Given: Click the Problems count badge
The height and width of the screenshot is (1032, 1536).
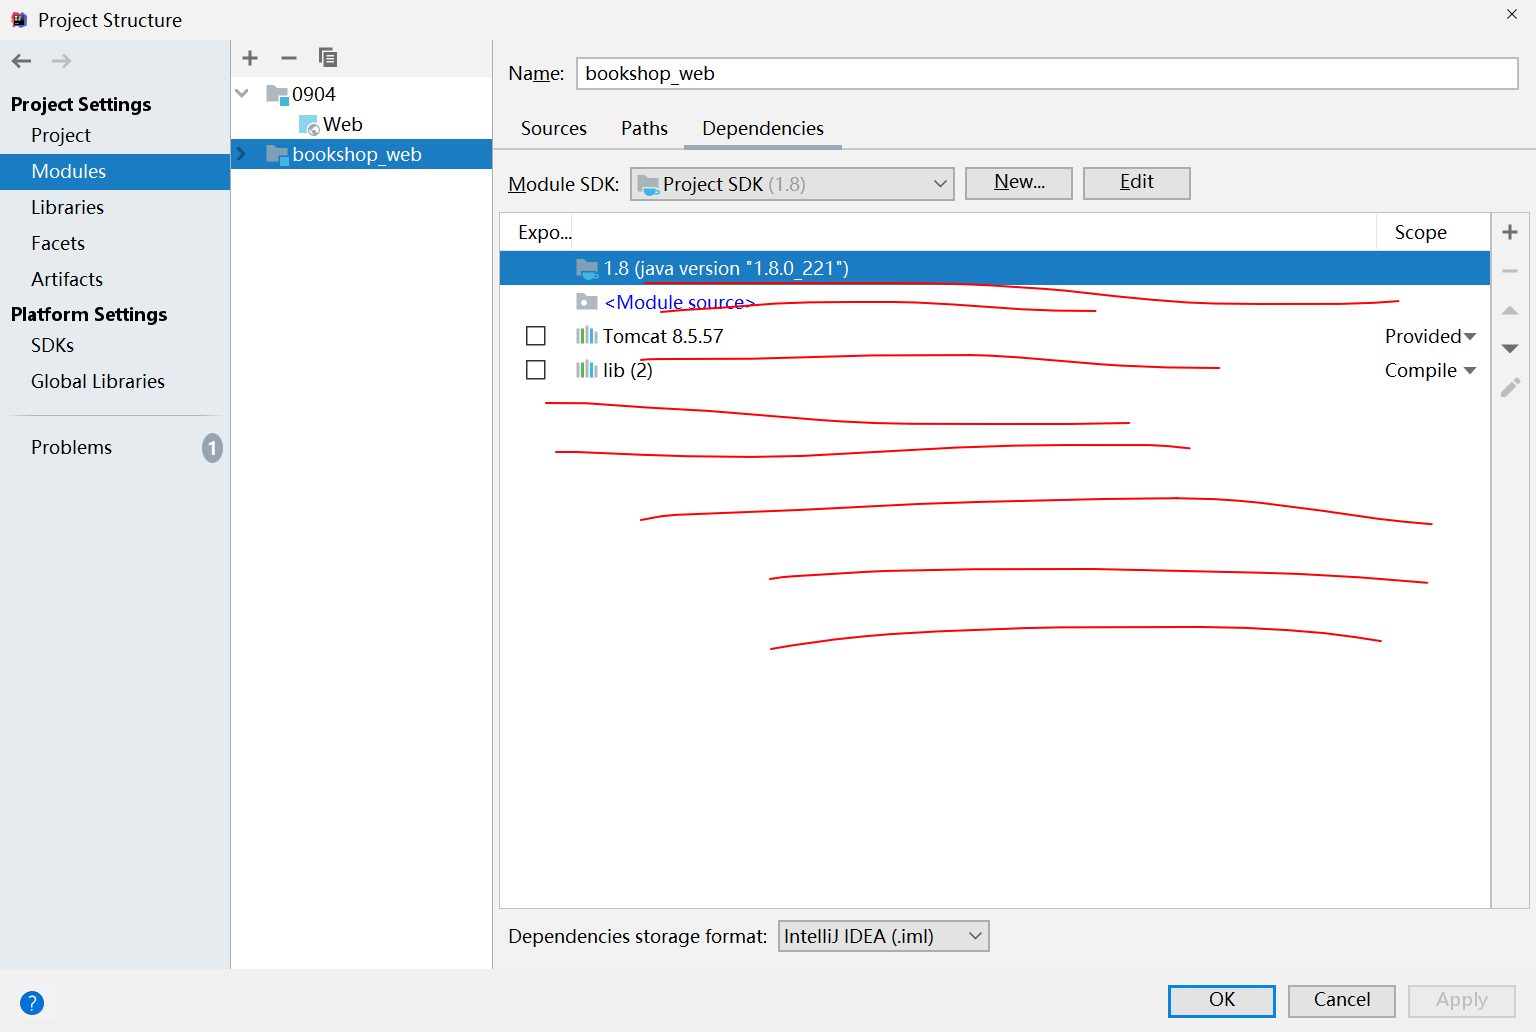Looking at the screenshot, I should tap(212, 448).
